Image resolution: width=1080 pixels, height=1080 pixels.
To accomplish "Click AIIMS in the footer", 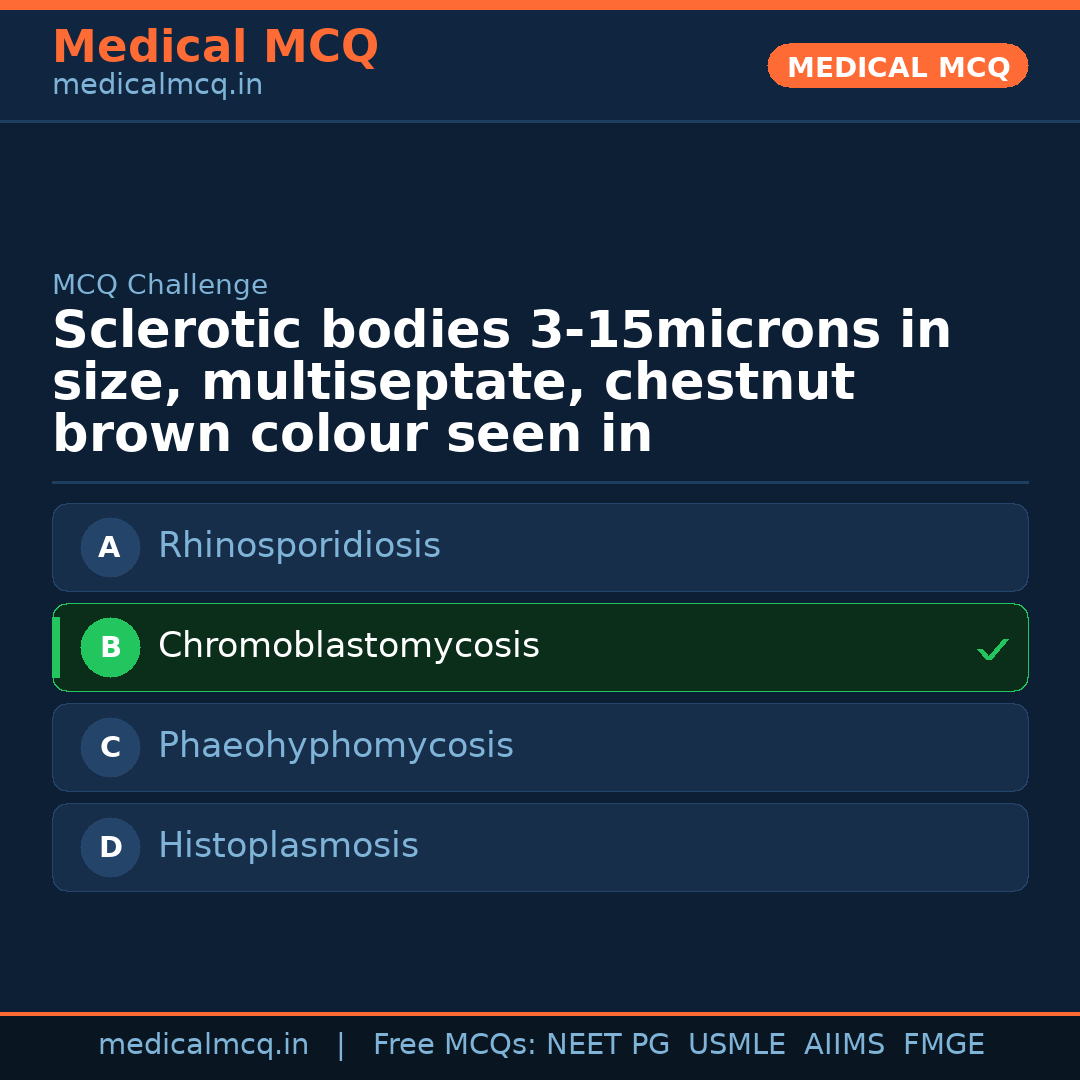I will point(844,1045).
